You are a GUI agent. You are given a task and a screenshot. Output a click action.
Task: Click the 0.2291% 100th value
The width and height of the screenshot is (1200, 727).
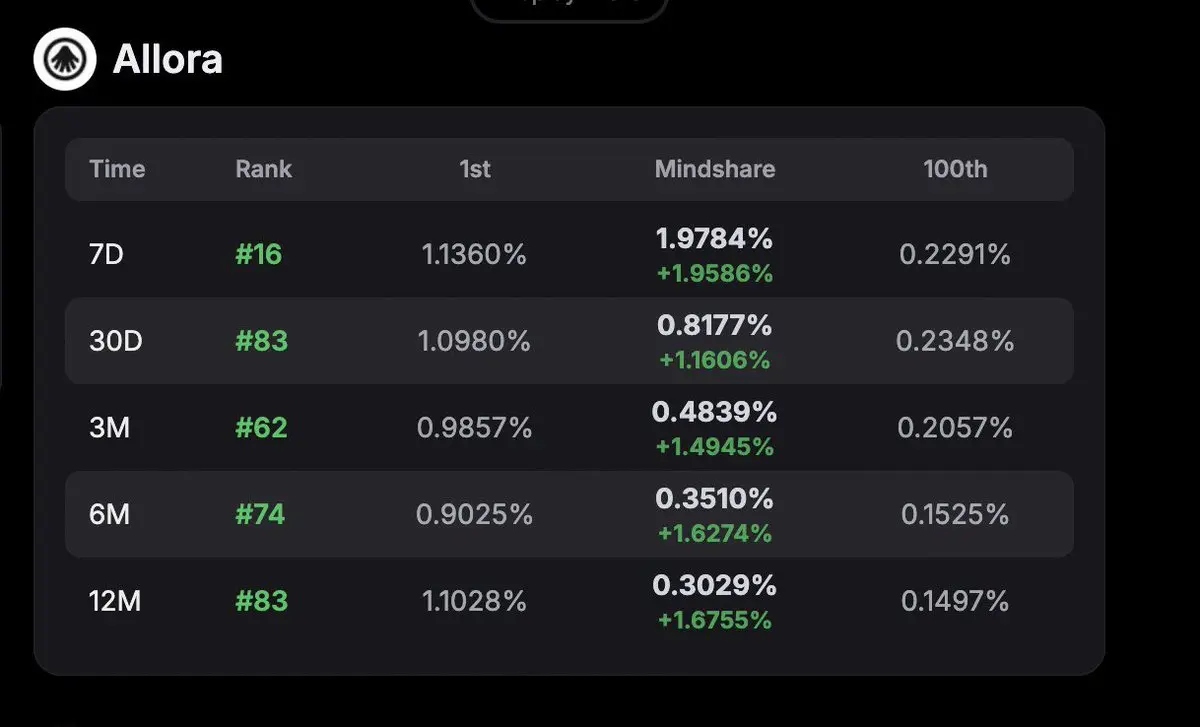pyautogui.click(x=955, y=255)
